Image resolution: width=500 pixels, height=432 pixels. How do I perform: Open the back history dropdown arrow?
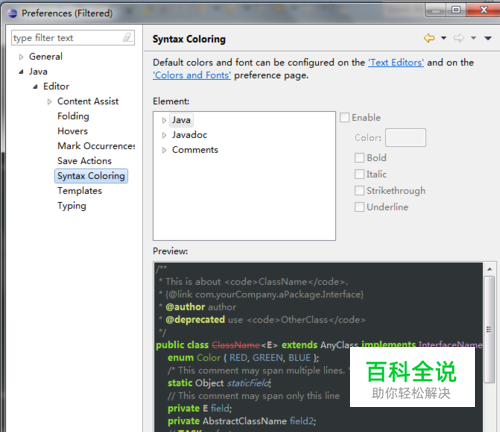click(444, 38)
